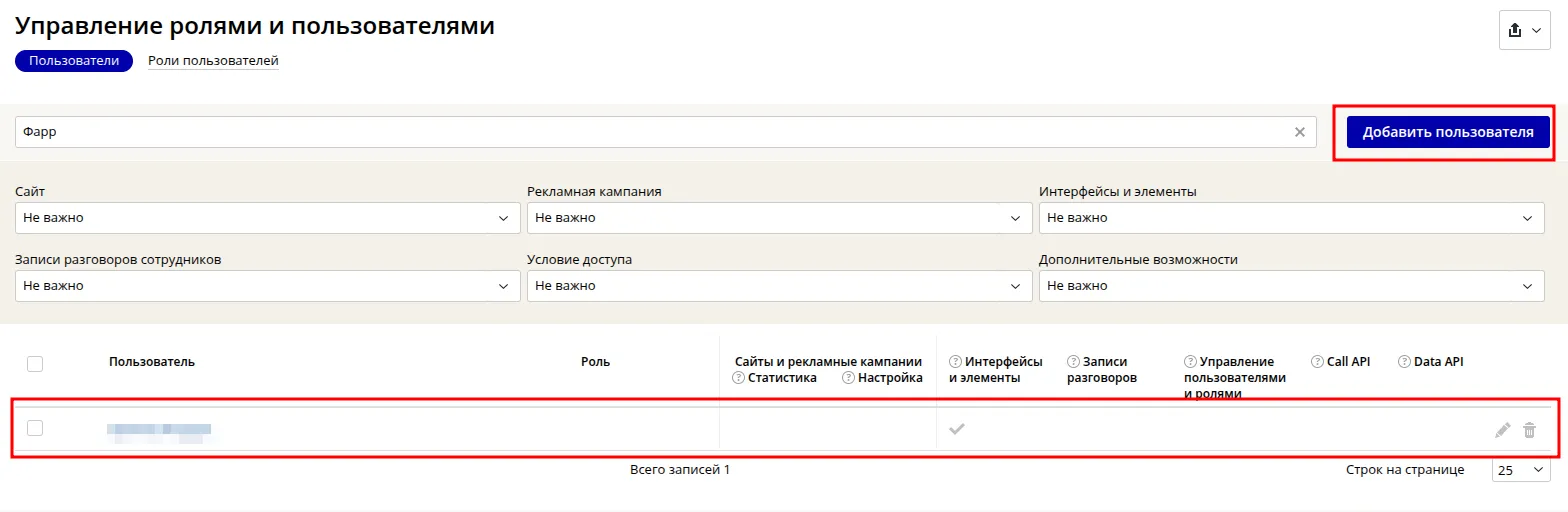Screen dimensions: 1568x512
Task: Click help icon next to Настройка
Action: pos(849,378)
